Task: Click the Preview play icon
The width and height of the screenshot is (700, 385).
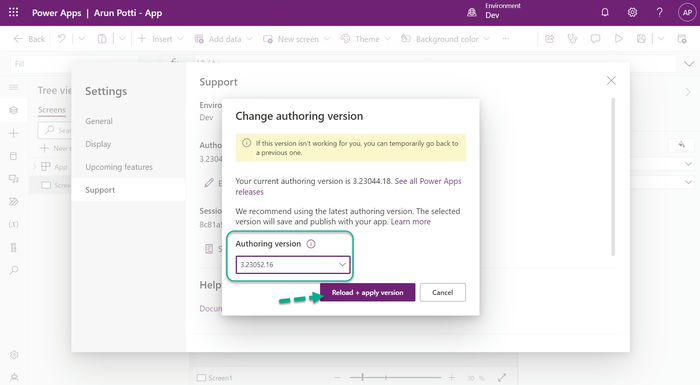Action: point(618,39)
